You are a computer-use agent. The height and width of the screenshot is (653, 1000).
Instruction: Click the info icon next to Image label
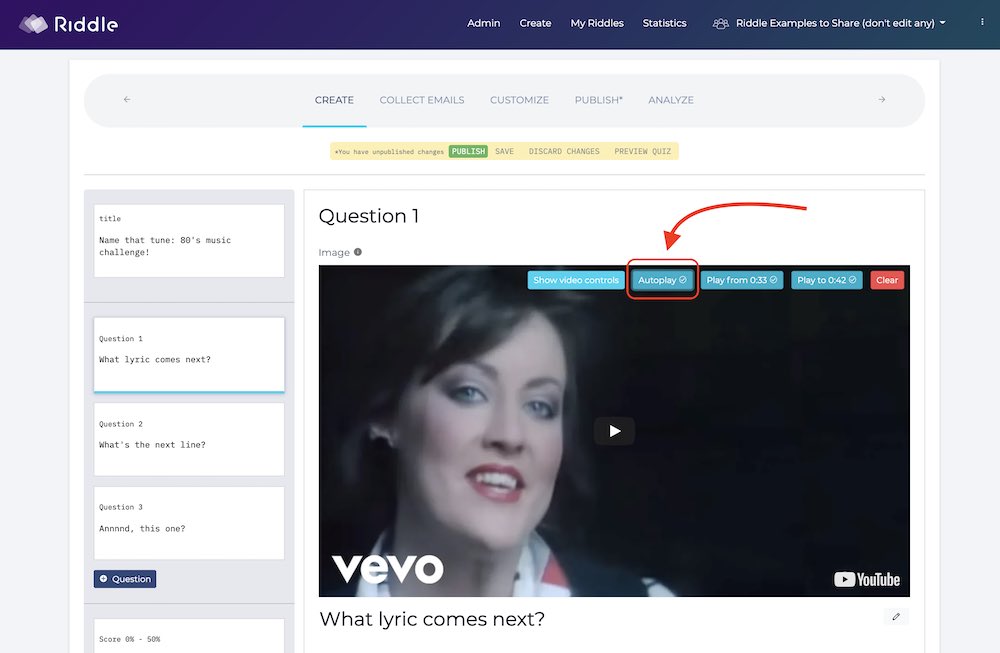point(358,252)
